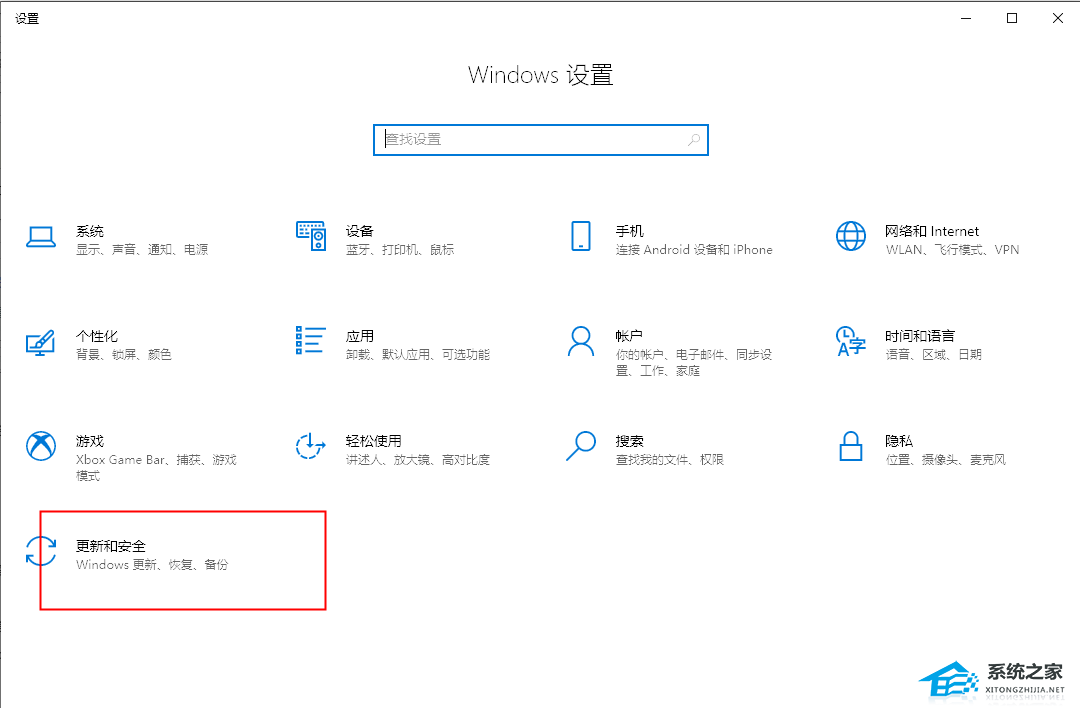
Task: Open the 网络和 Internet settings link
Action: pos(931,231)
